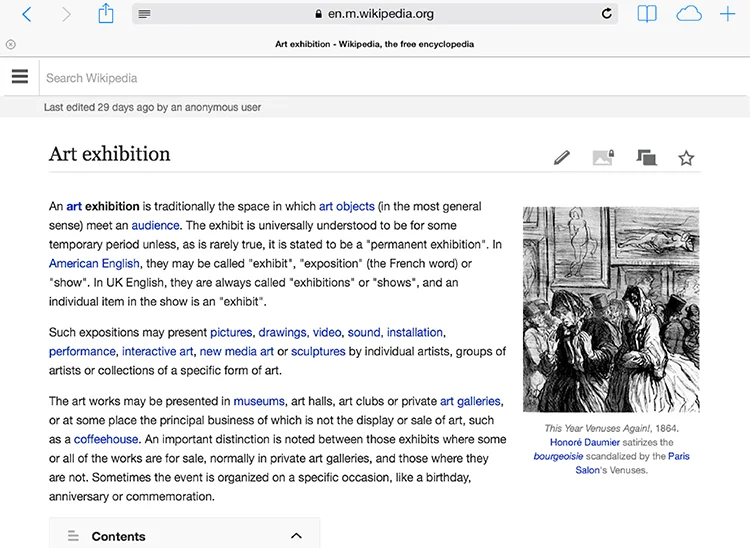The height and width of the screenshot is (548, 750).
Task: Tap the address bar en.m.wikipedia.org
Action: point(375,14)
